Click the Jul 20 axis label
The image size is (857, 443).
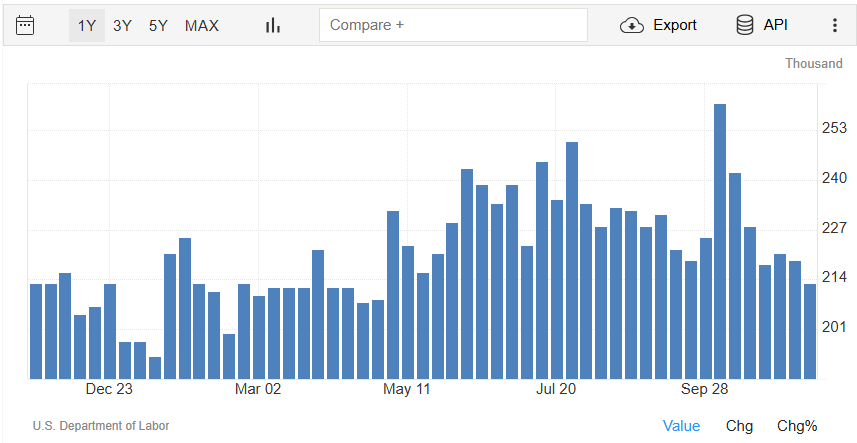coord(556,389)
